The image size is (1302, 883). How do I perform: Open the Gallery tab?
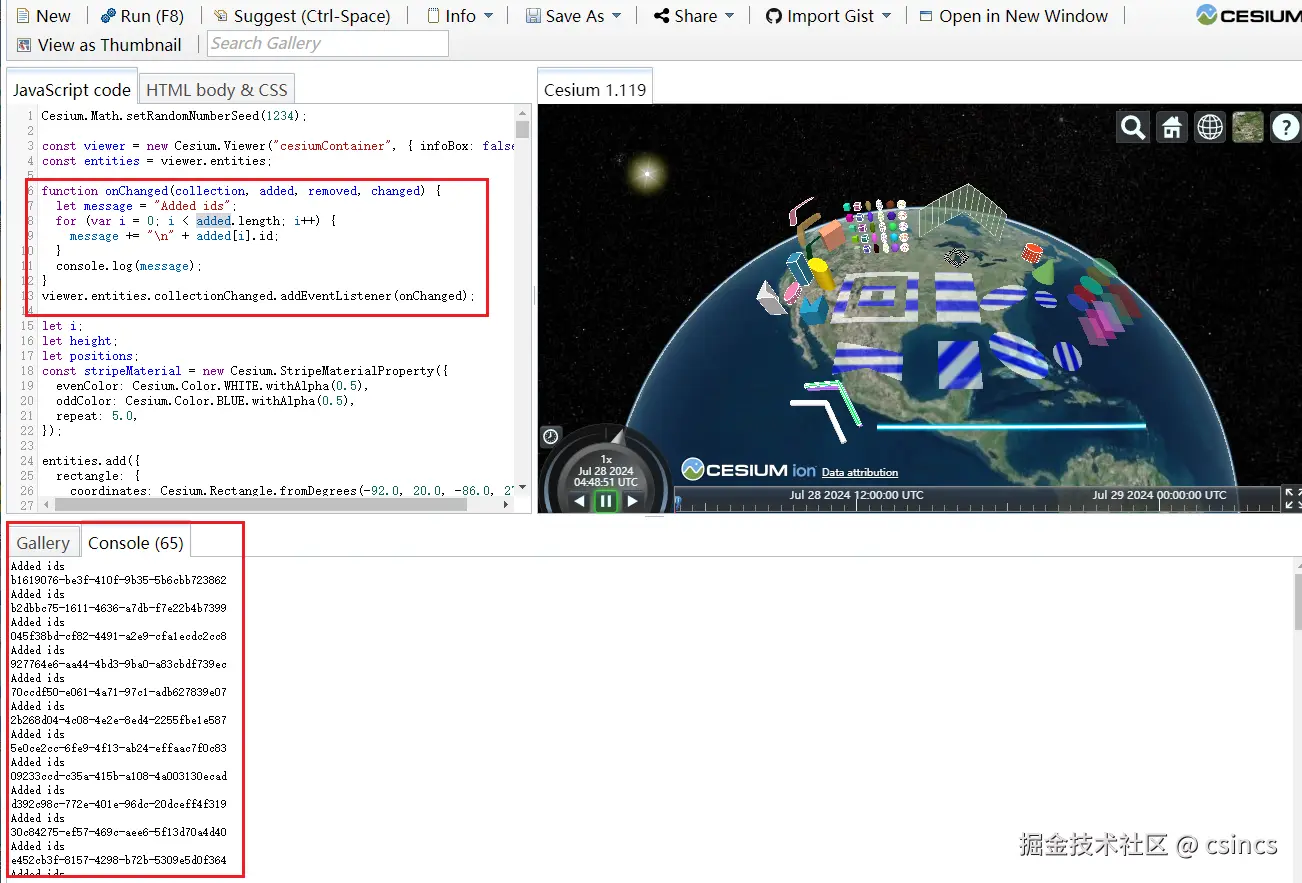point(43,542)
